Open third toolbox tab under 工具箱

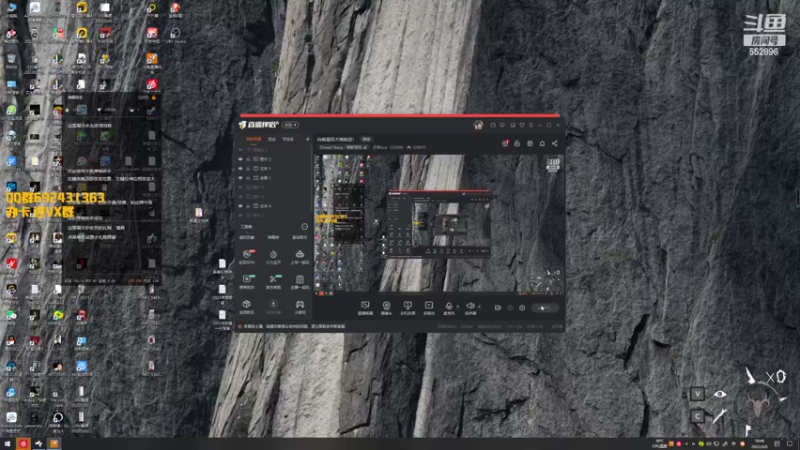(299, 237)
